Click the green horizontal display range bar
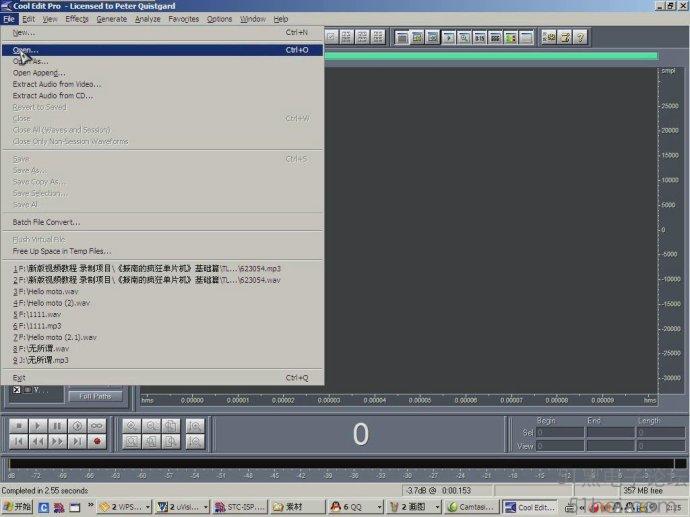This screenshot has width=690, height=517. point(491,56)
